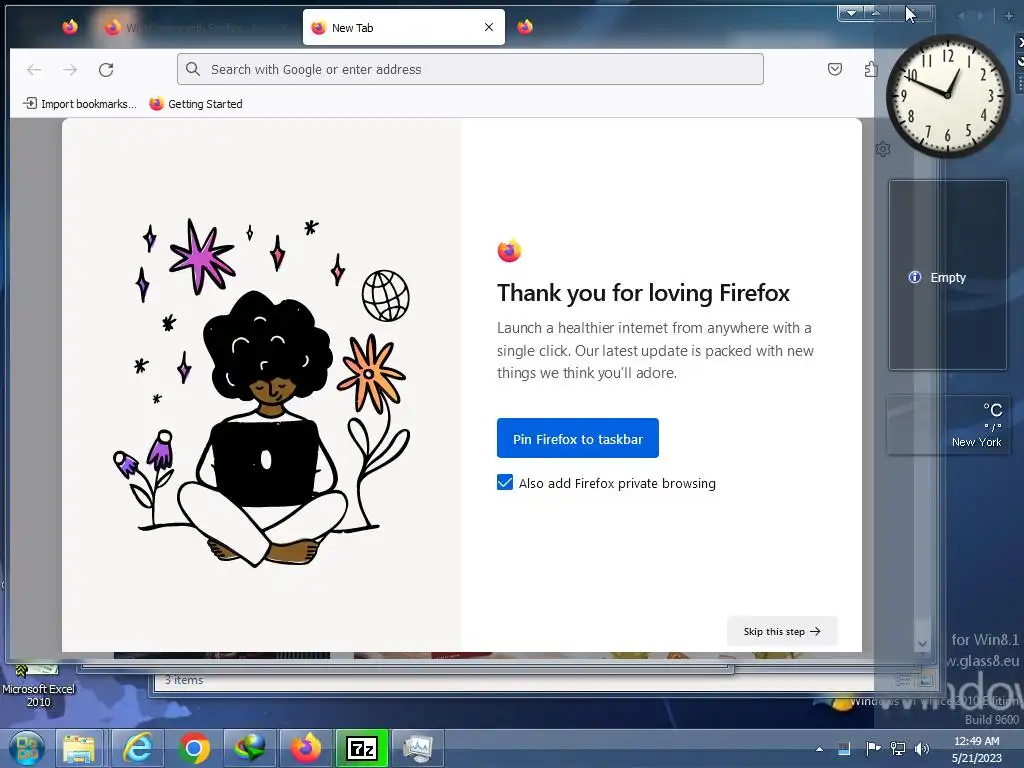Open the new tab page settings gear

(x=883, y=149)
